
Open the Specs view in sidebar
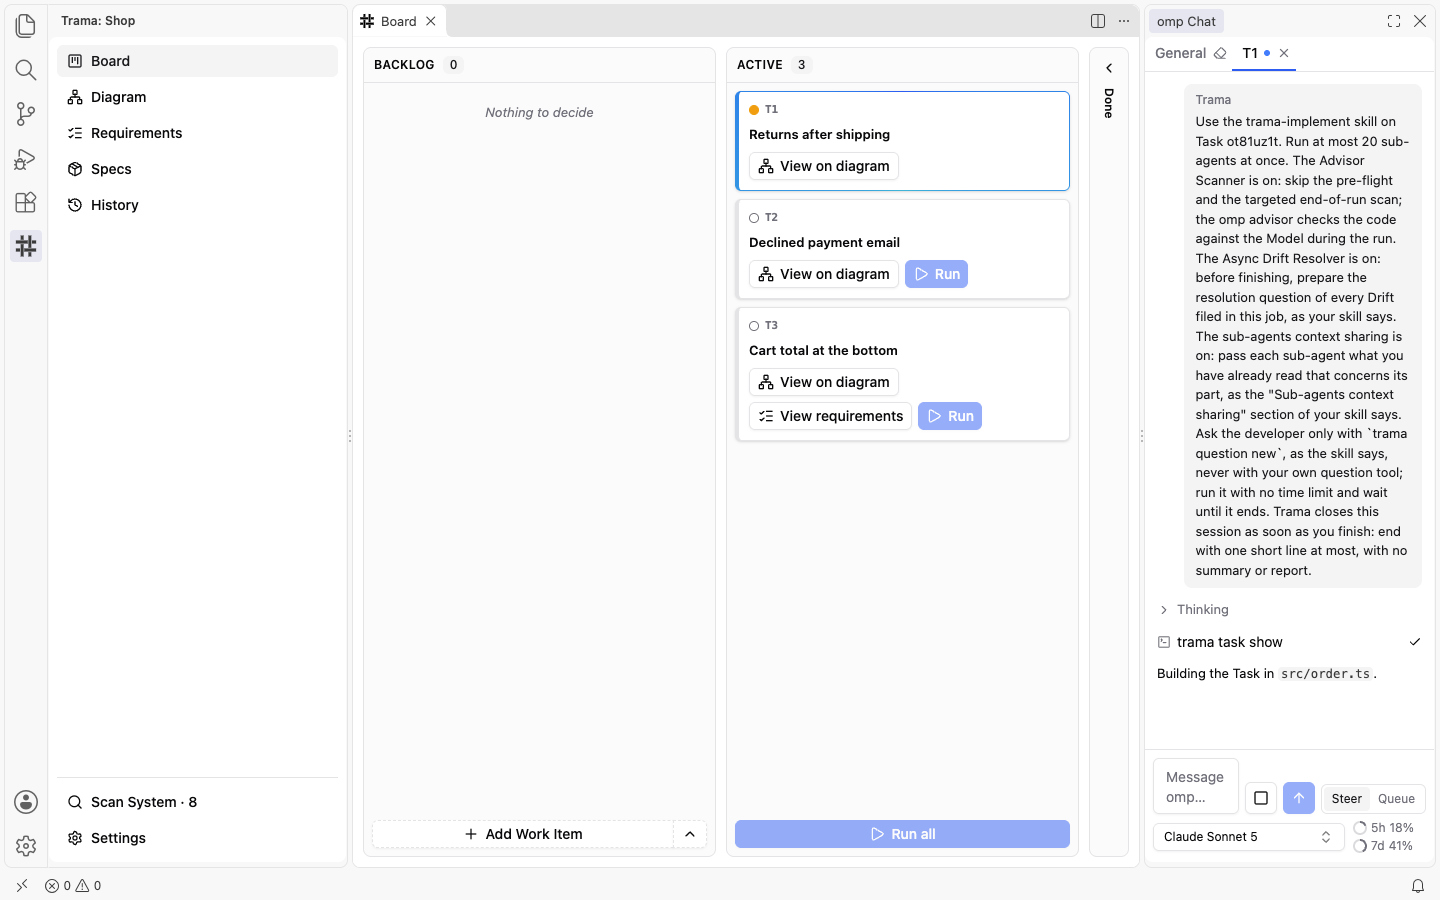[x=197, y=169]
